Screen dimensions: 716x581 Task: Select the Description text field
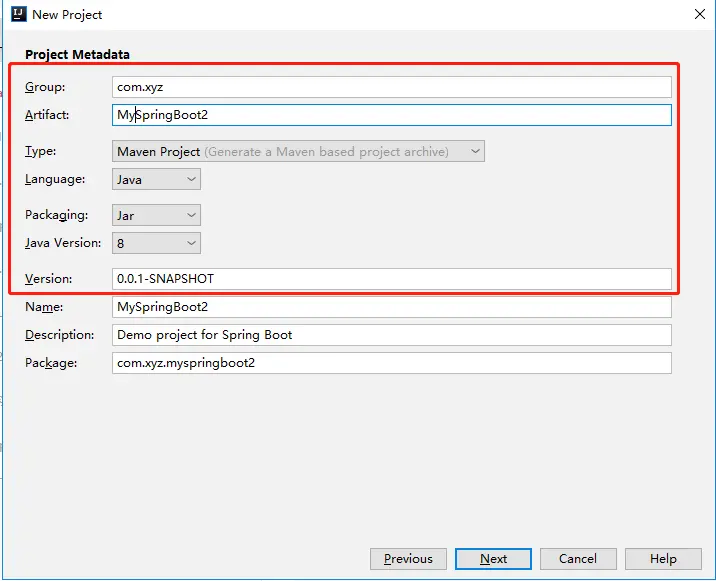tap(391, 335)
